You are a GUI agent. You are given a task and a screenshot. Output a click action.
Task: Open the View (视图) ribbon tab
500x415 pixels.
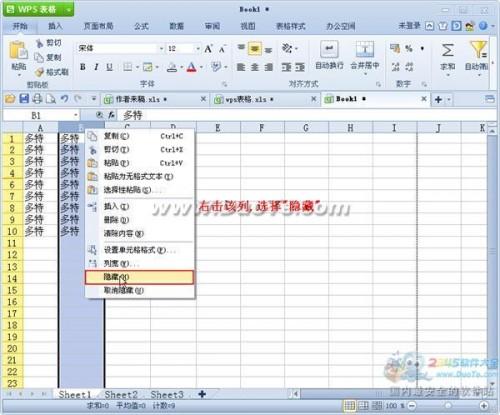pos(248,26)
